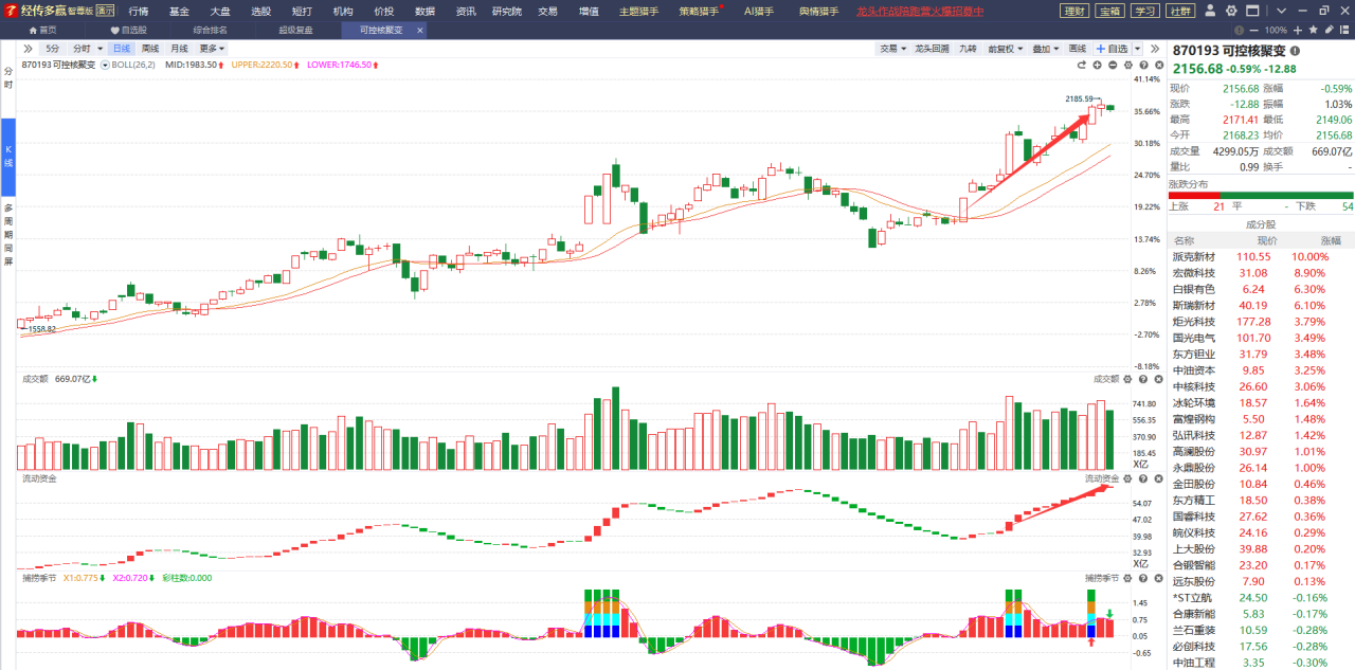The width and height of the screenshot is (1355, 670).
Task: Zoom in chart with plus circle icon
Action: (x=1097, y=65)
